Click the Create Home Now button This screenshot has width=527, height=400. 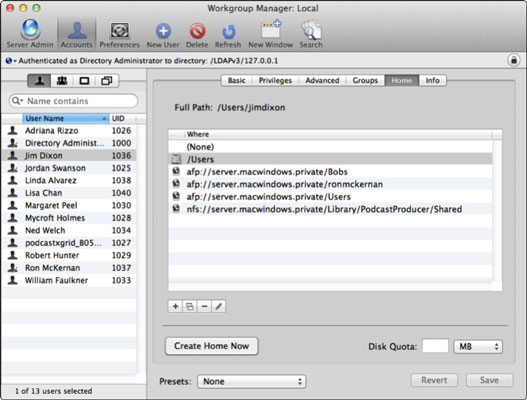(x=212, y=346)
